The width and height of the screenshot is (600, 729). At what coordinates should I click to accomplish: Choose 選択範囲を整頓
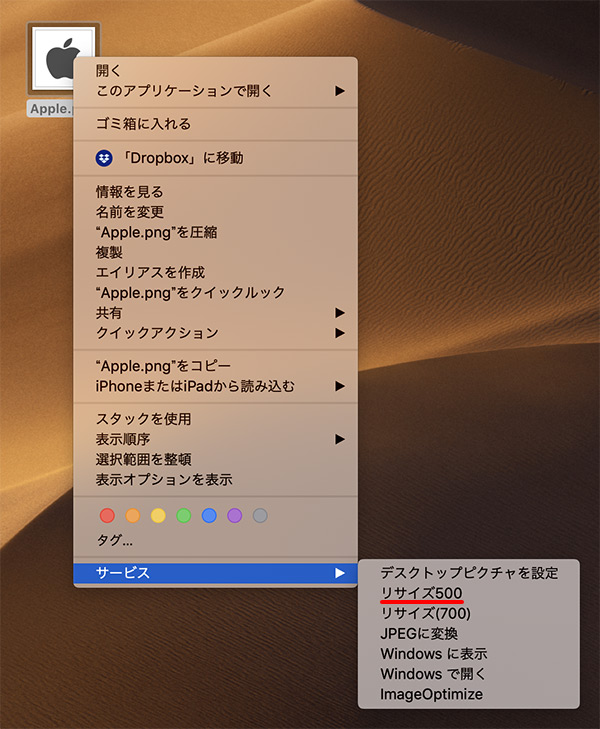[x=215, y=459]
